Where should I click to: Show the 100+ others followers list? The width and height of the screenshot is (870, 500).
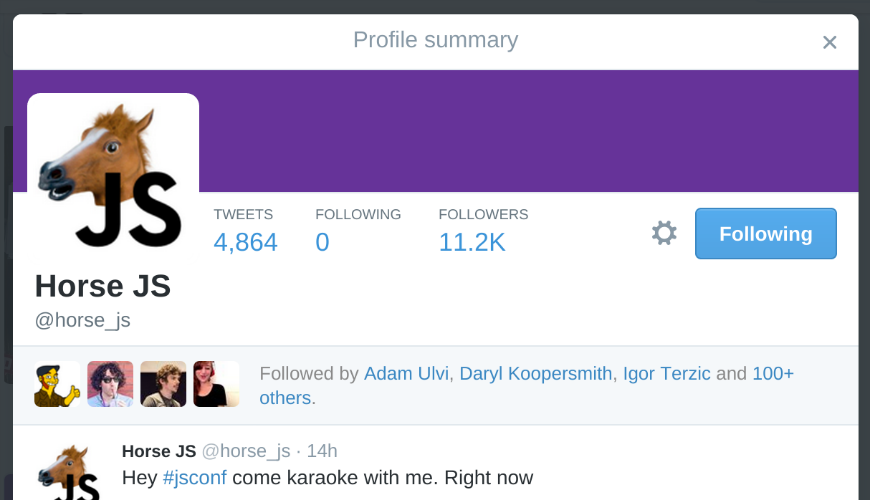[527, 386]
